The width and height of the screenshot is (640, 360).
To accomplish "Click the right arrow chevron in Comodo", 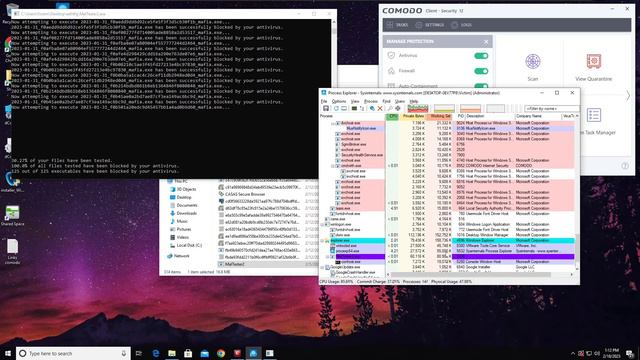I will pyautogui.click(x=628, y=95).
